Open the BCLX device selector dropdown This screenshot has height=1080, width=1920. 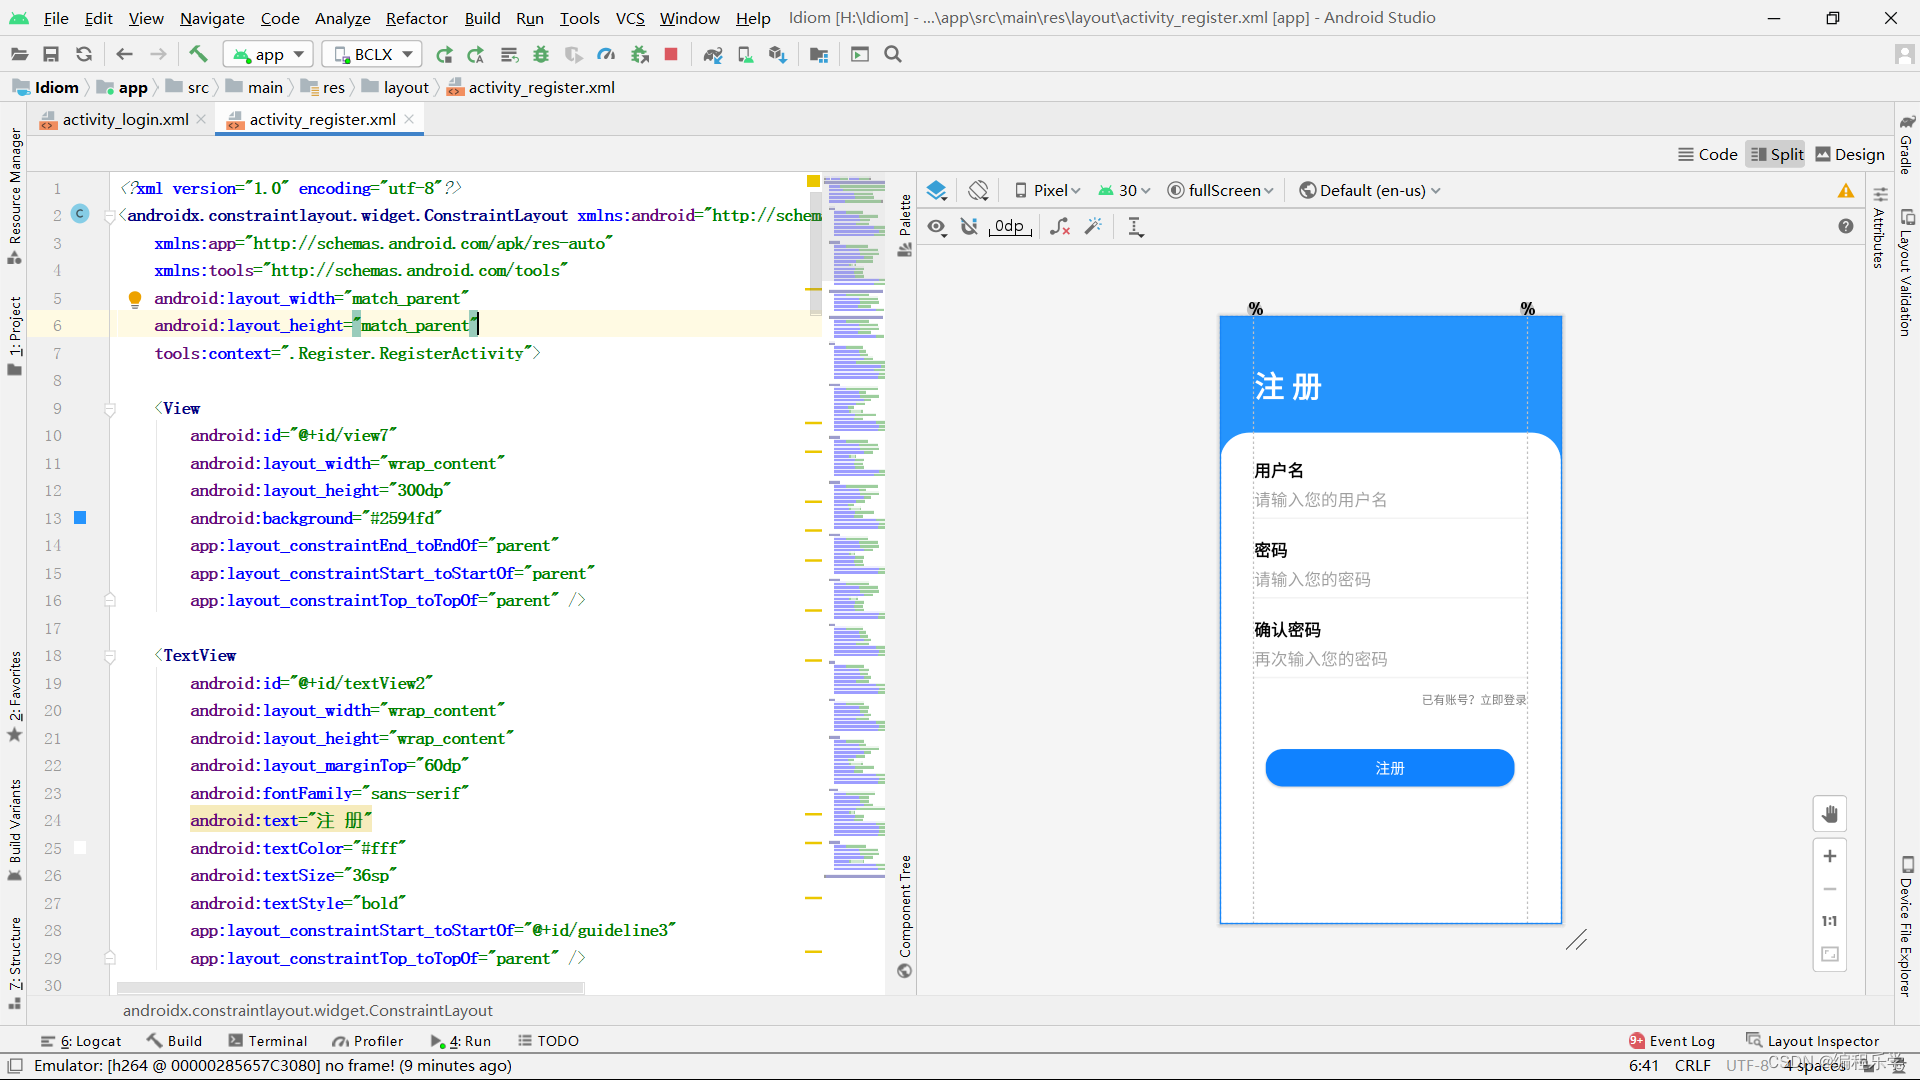click(x=372, y=54)
